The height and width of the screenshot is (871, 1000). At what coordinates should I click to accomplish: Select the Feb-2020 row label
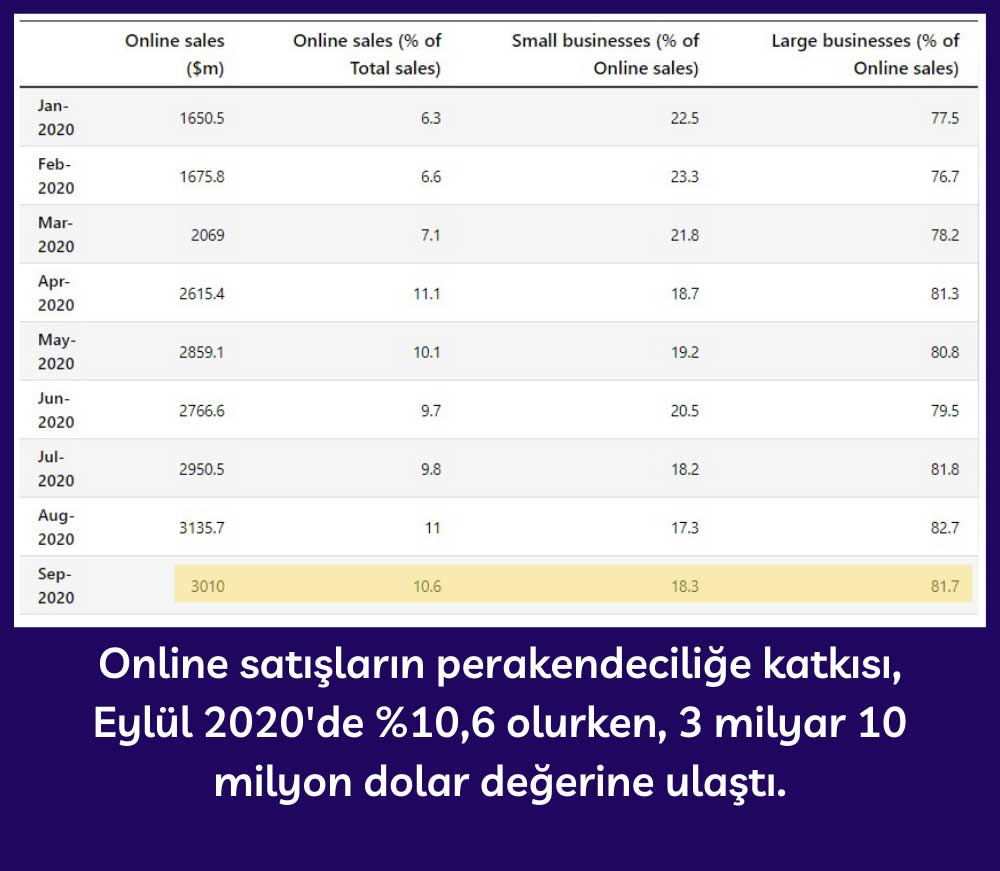(x=56, y=176)
